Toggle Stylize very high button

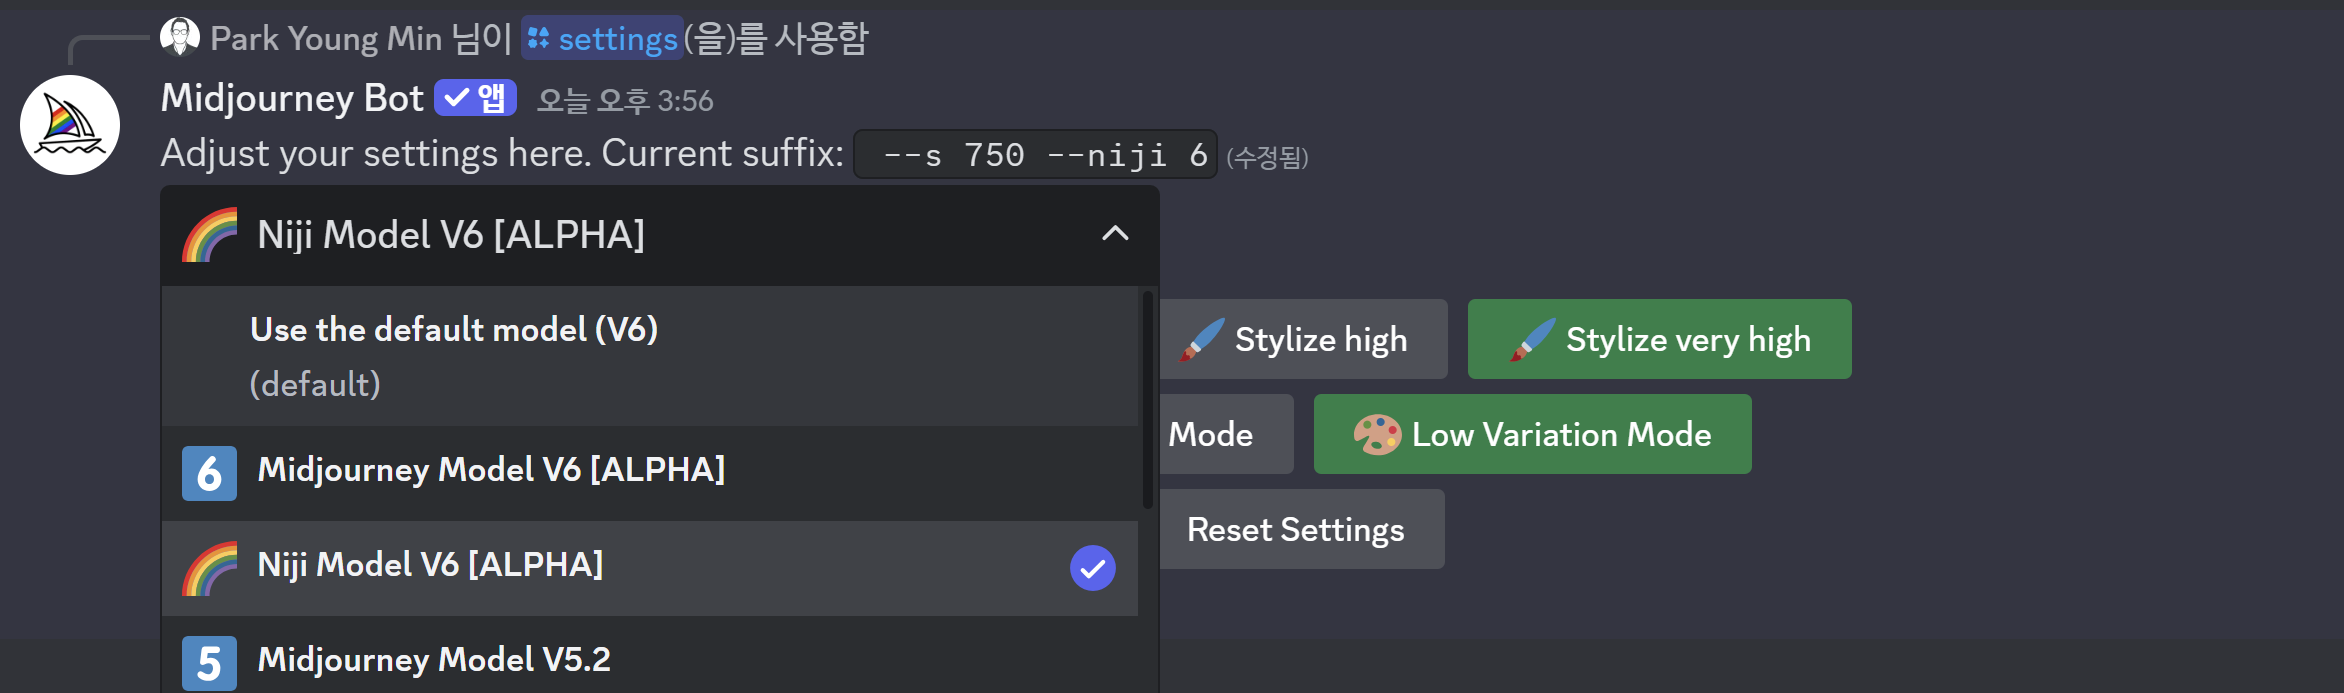tap(1660, 339)
